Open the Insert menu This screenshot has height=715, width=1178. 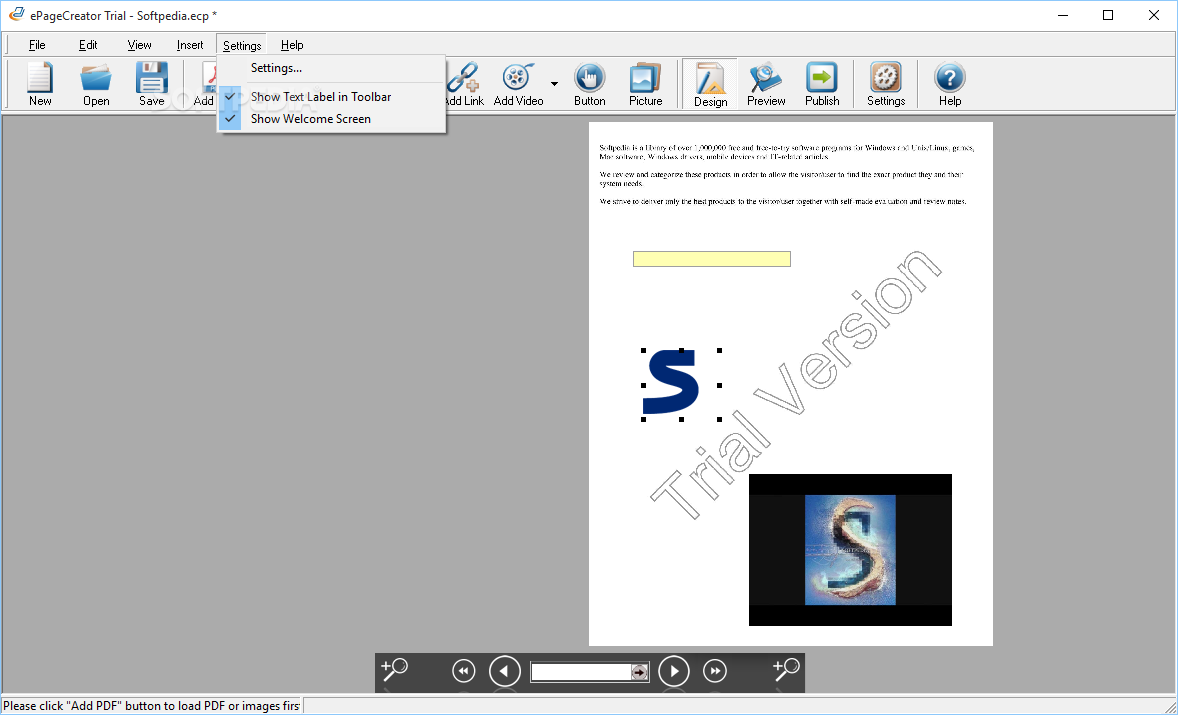click(190, 45)
